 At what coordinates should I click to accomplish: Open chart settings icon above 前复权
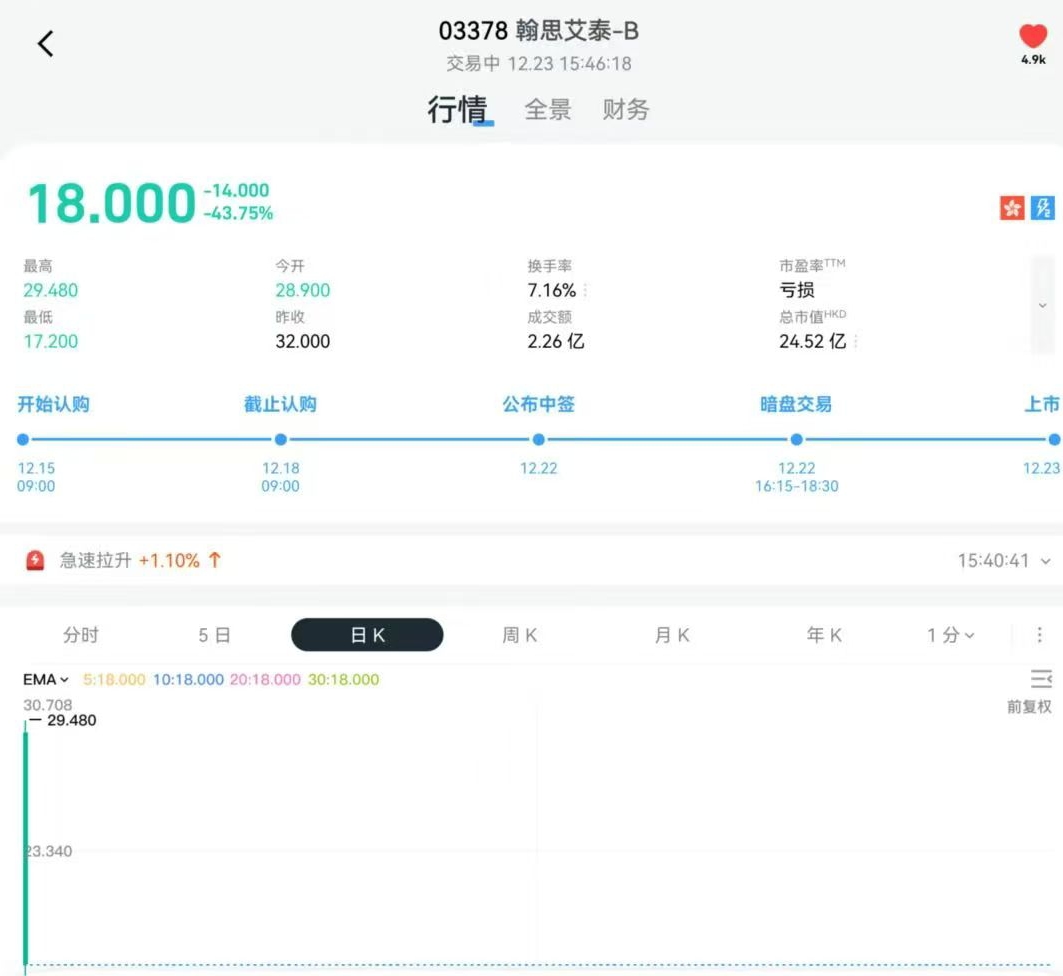[1041, 680]
